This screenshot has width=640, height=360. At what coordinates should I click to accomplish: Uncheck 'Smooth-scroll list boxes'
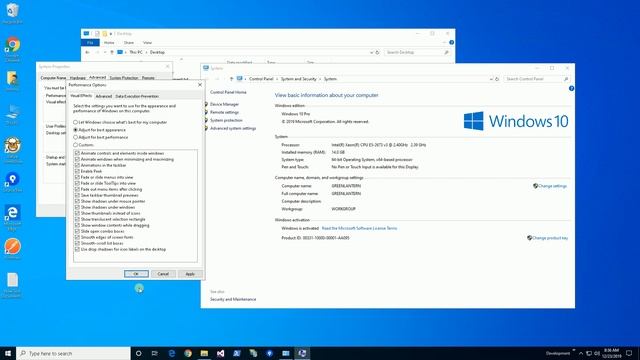click(x=77, y=243)
